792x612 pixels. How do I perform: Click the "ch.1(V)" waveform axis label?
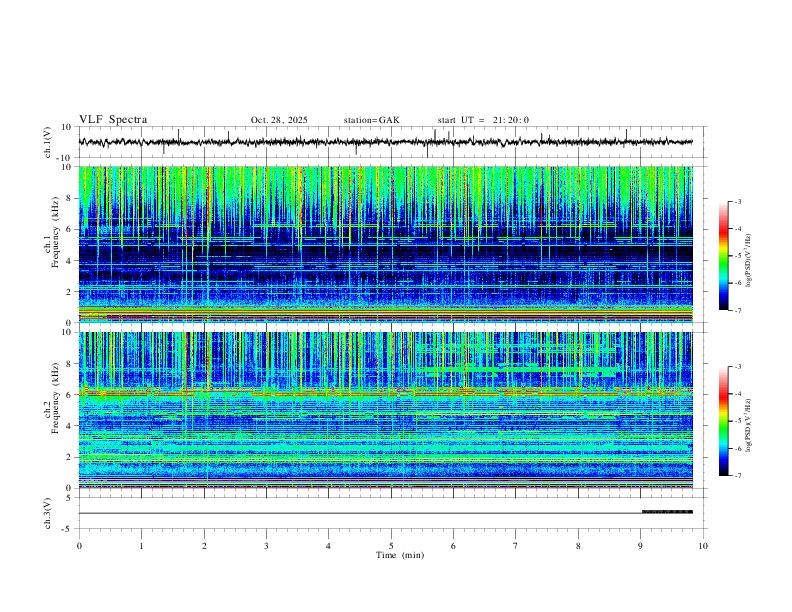click(x=48, y=142)
